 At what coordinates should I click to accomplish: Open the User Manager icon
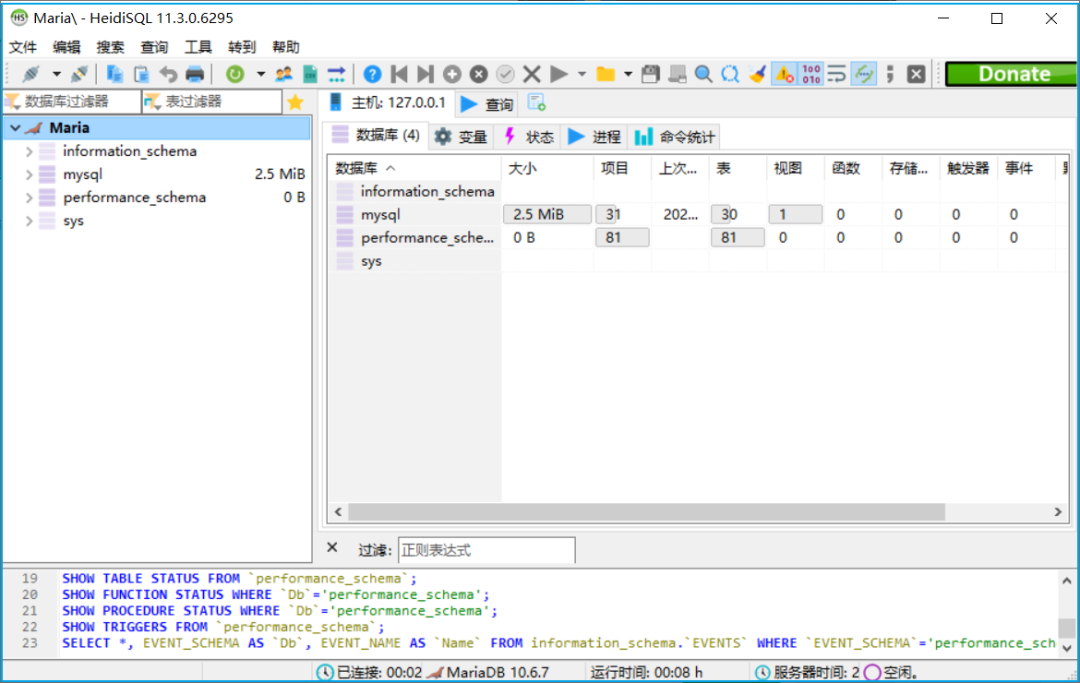pos(284,74)
